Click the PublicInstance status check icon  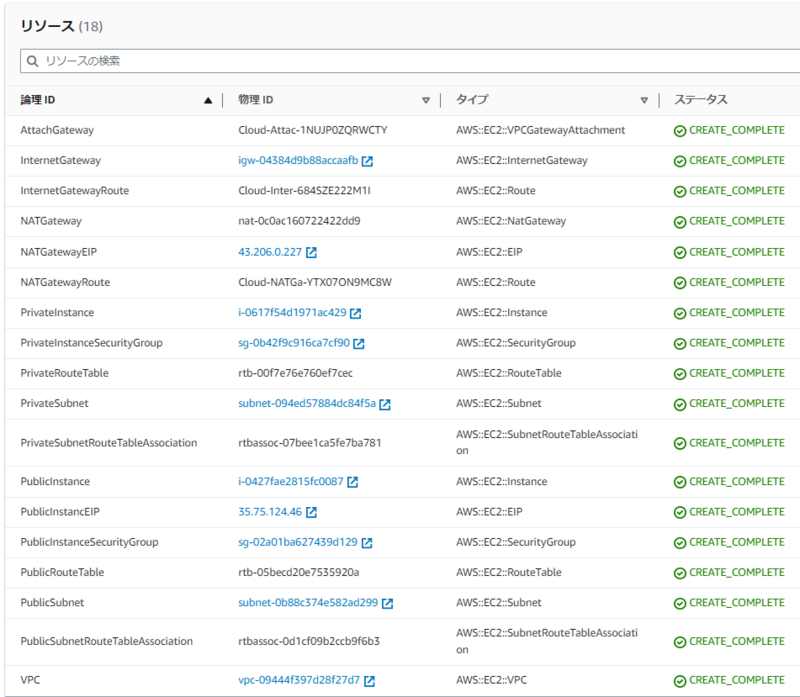click(680, 482)
